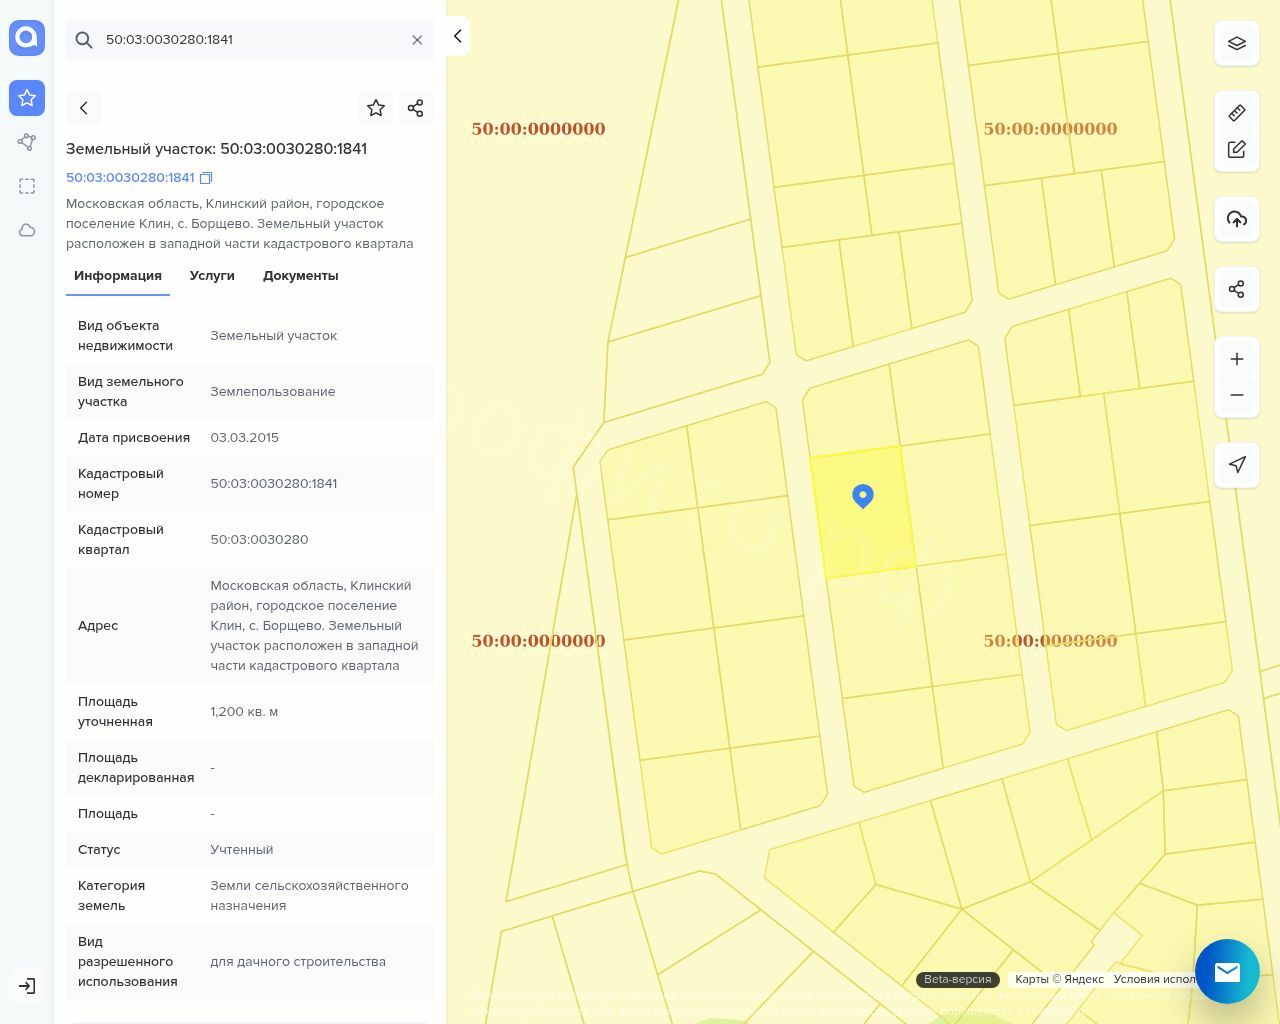Screen dimensions: 1280x1024
Task: Collapse the information side panel
Action: coord(457,36)
